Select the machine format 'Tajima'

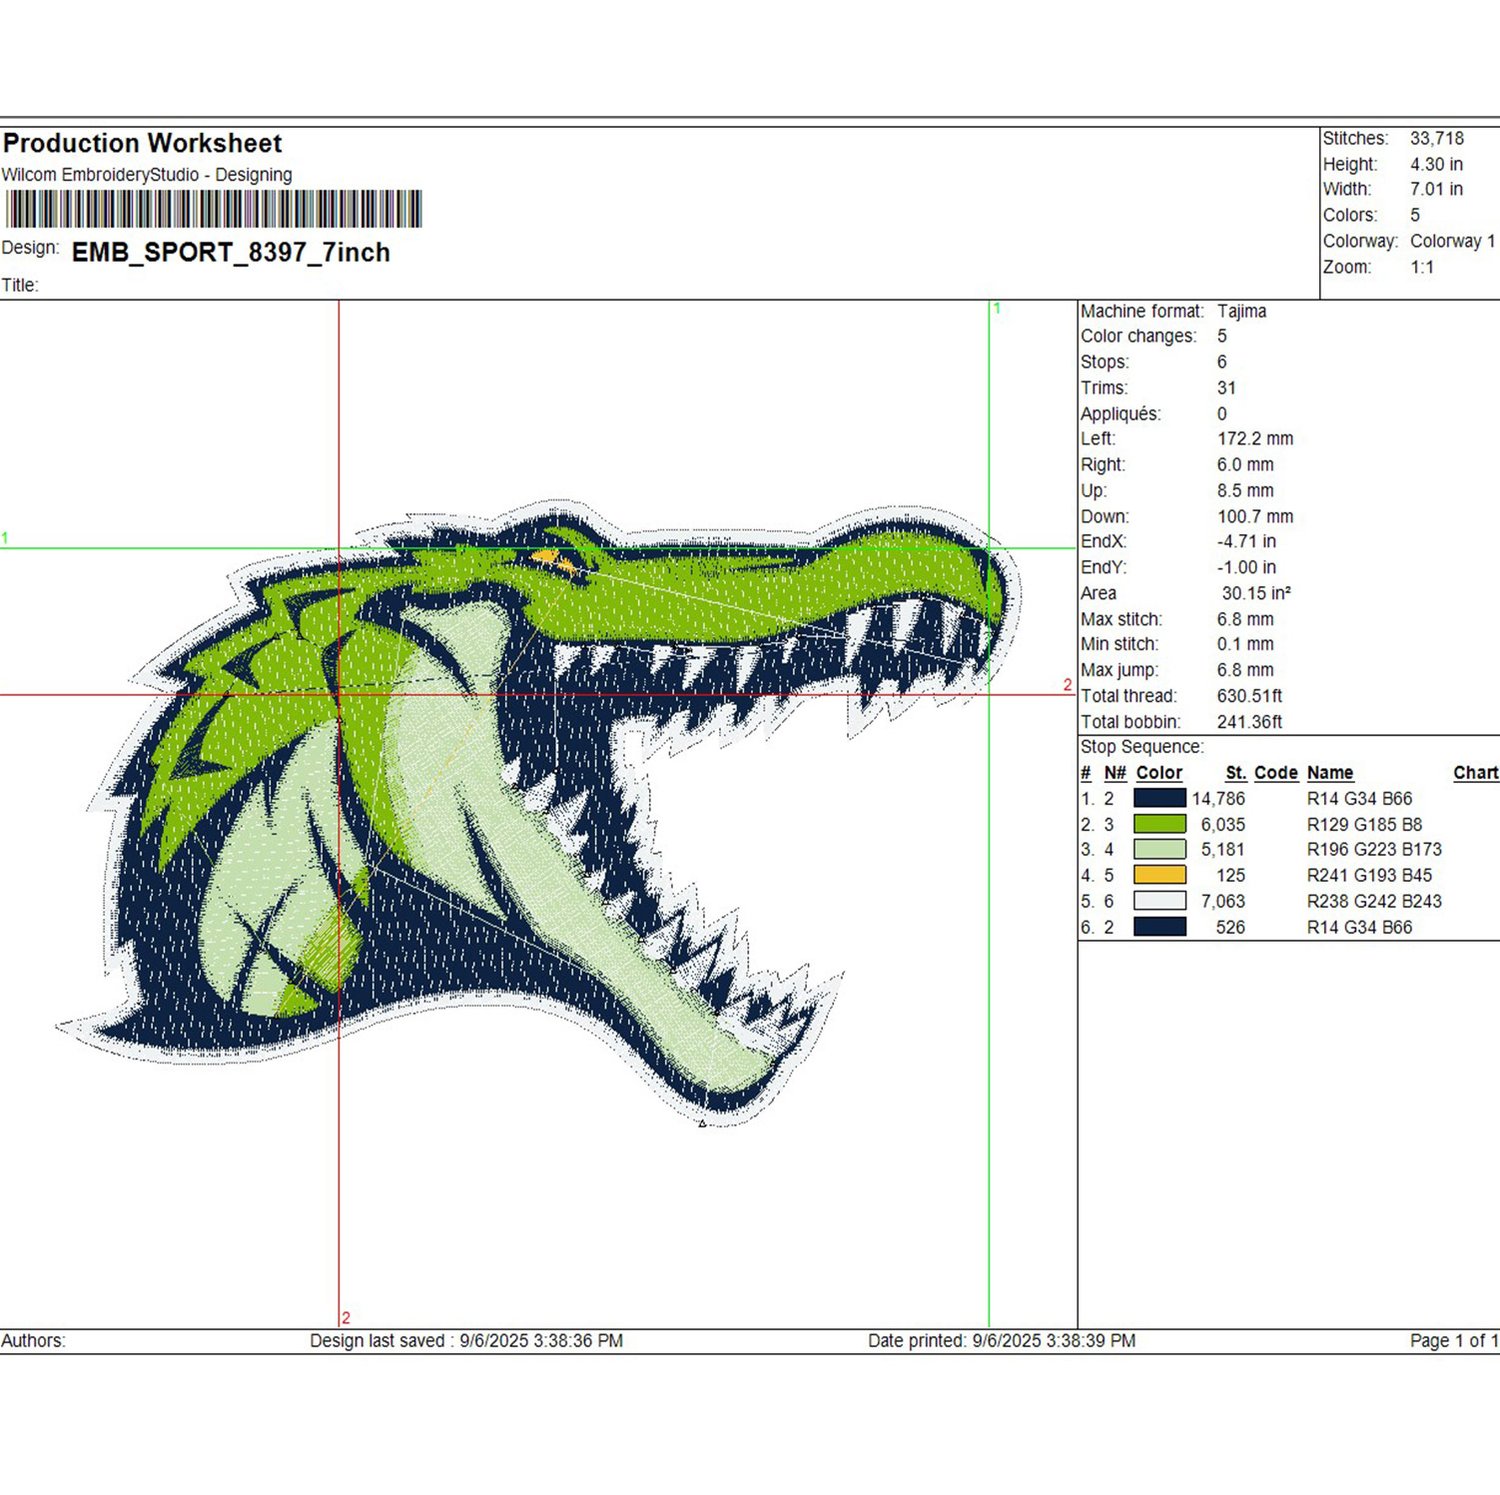point(1242,311)
